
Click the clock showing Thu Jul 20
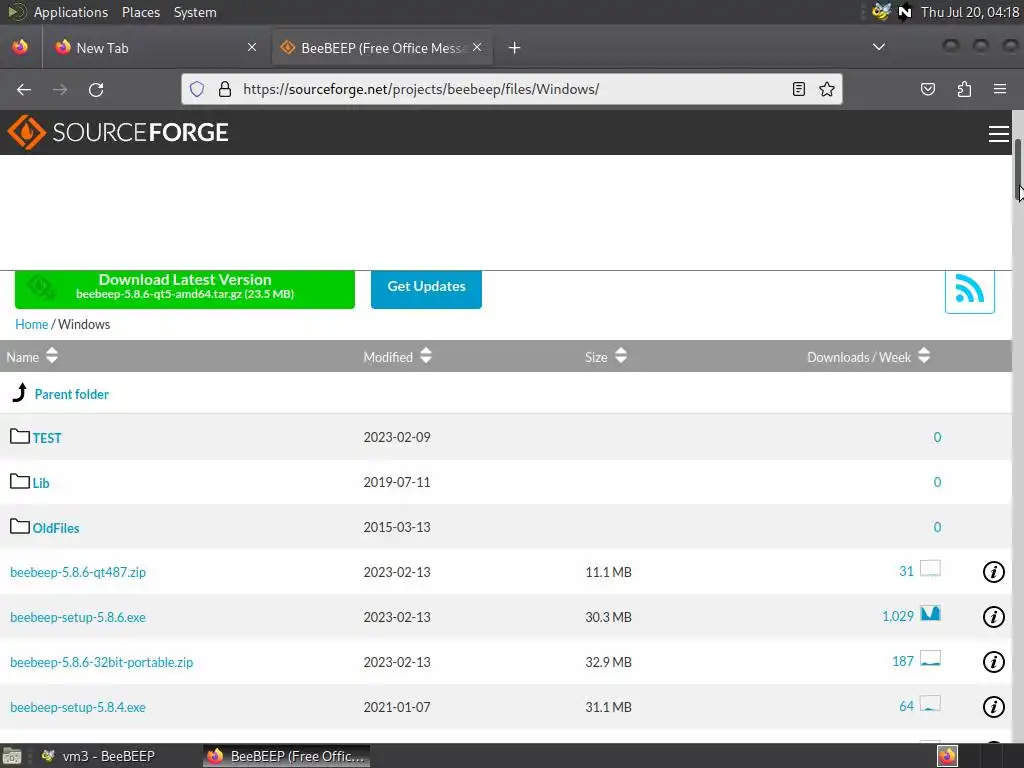point(969,12)
